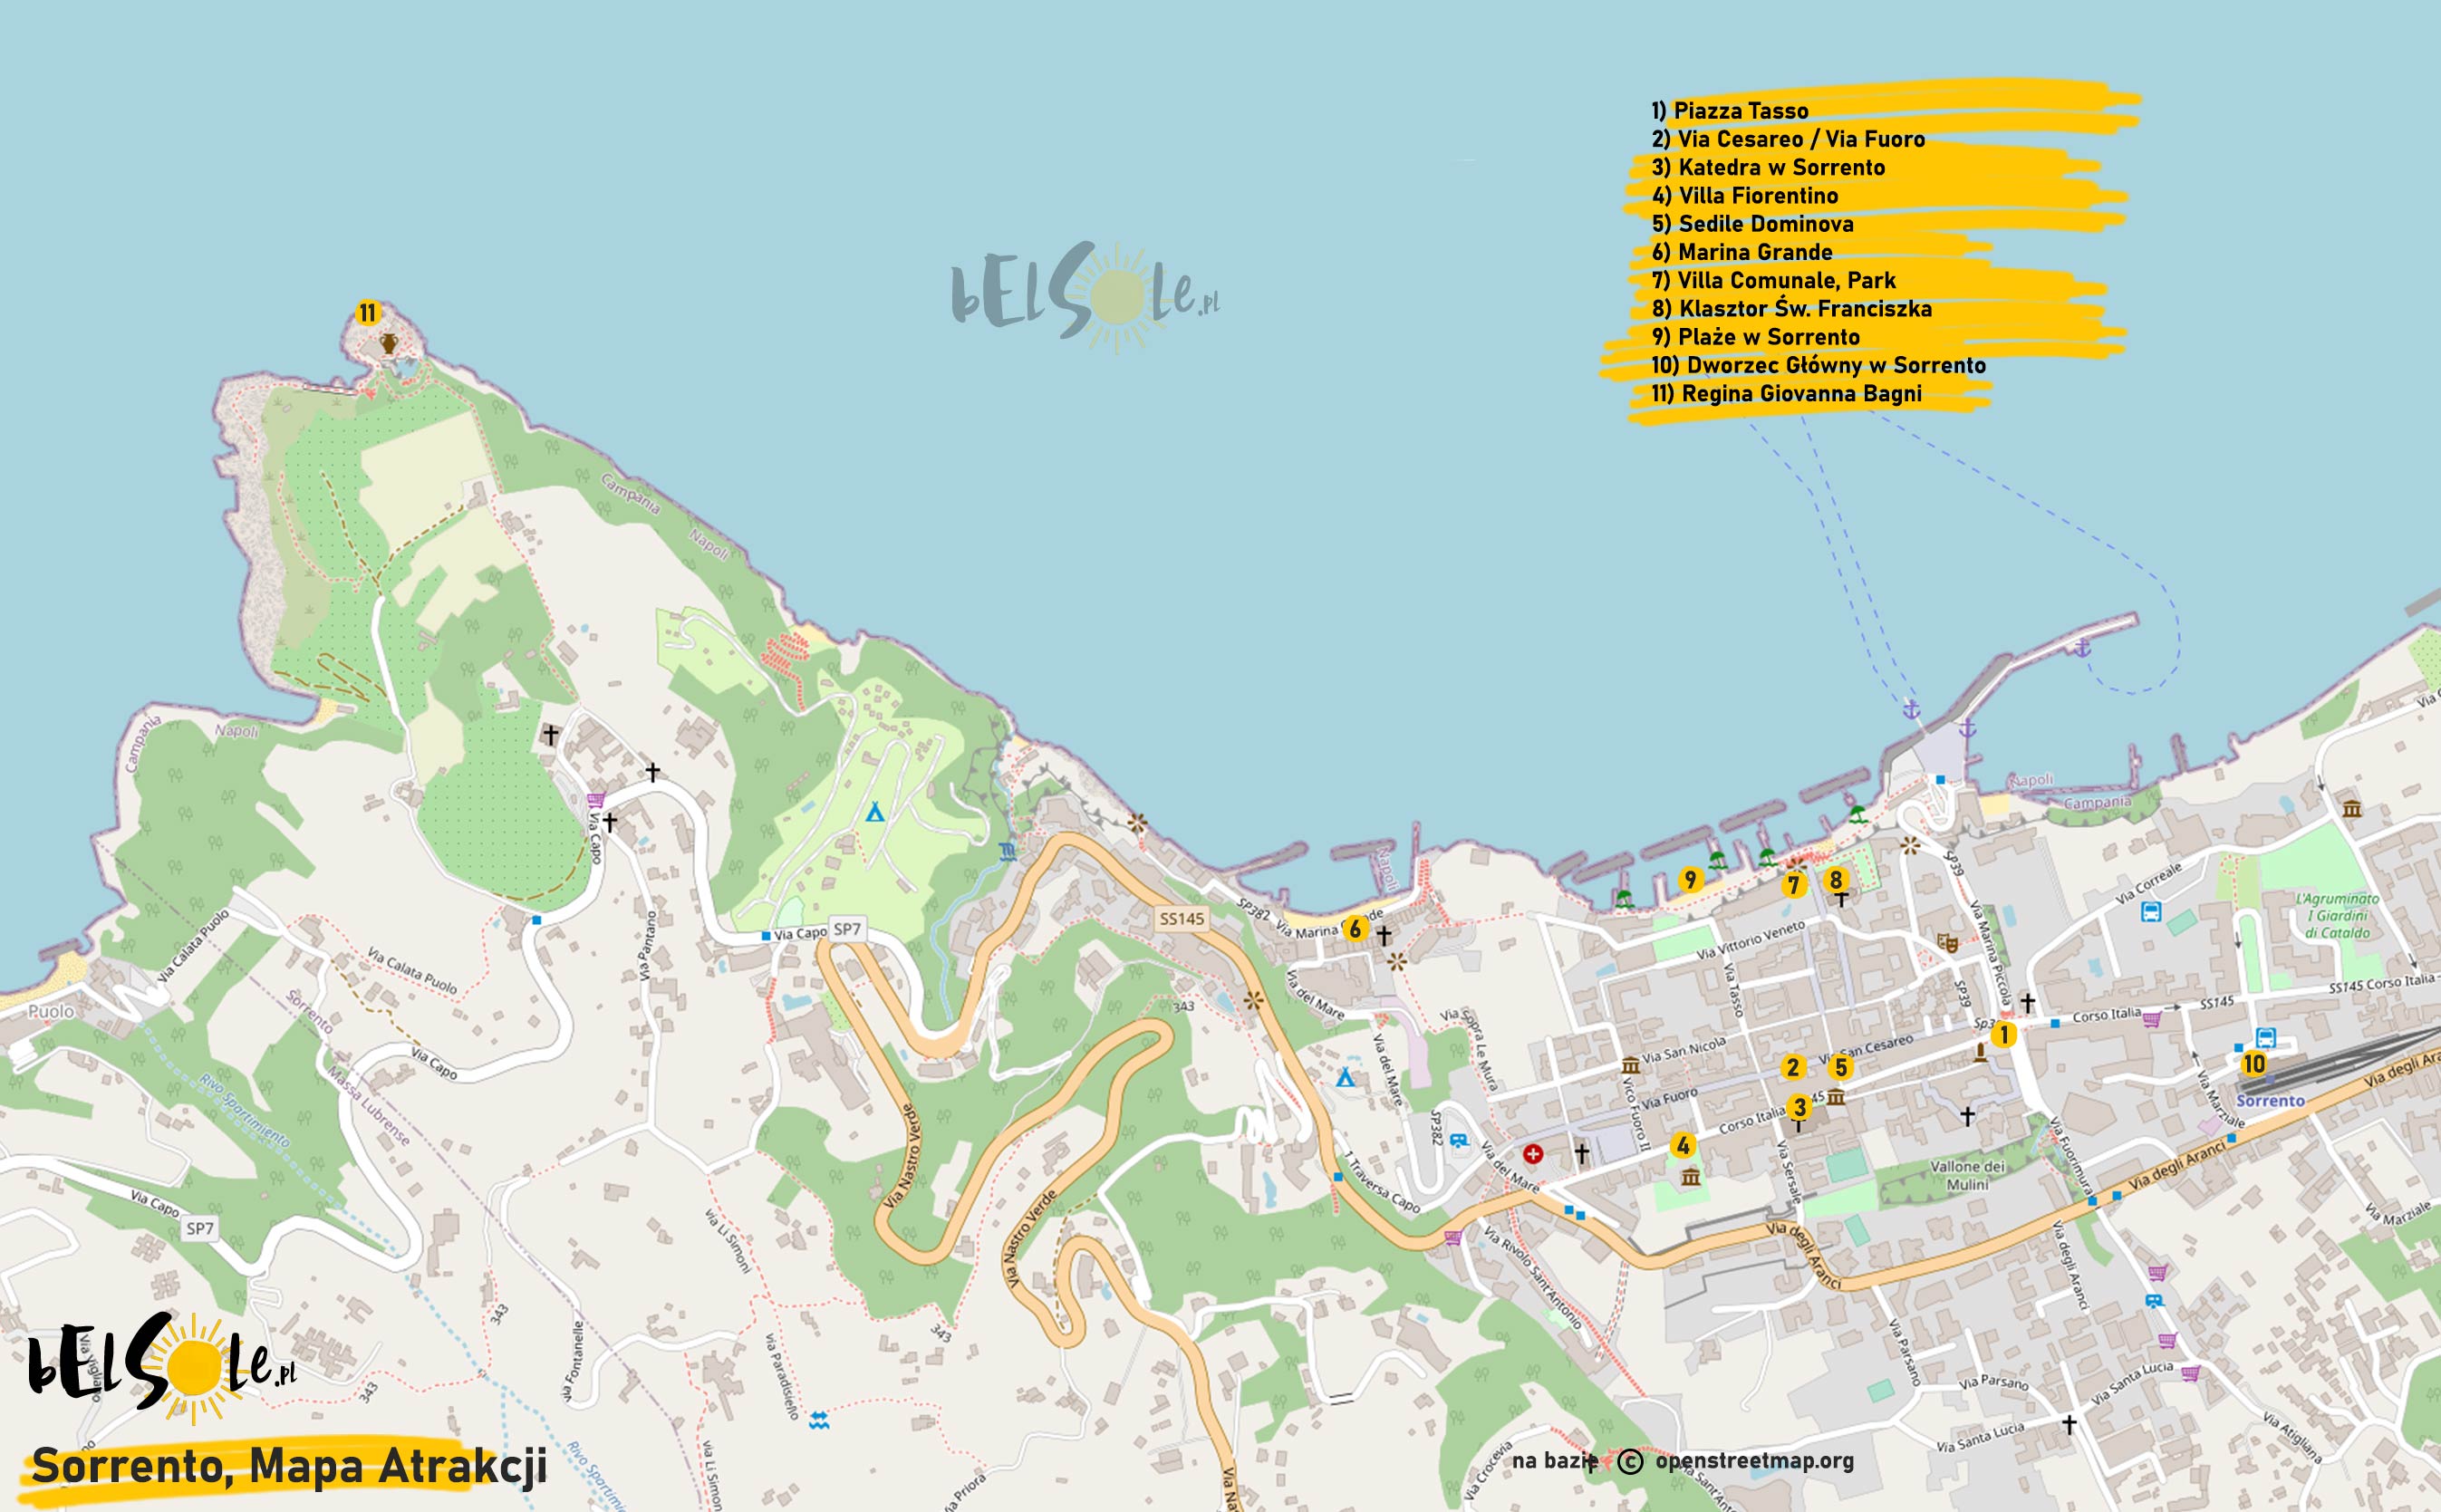Click openstreetmap.org attribution text

coord(1754,1460)
